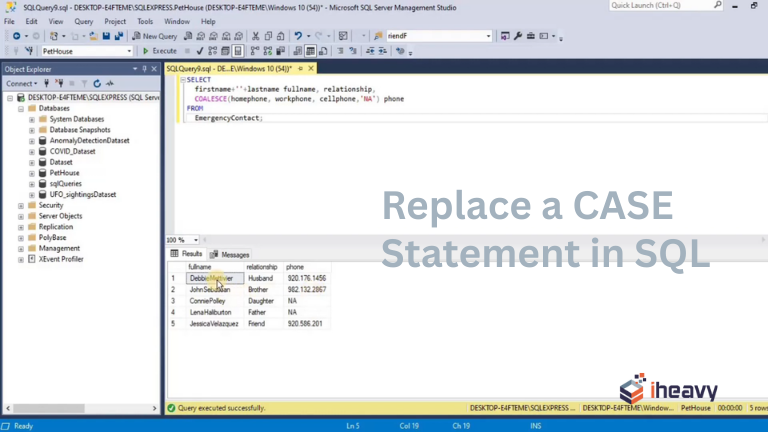Toggle Results to File mode
The width and height of the screenshot is (768, 432).
click(x=323, y=51)
